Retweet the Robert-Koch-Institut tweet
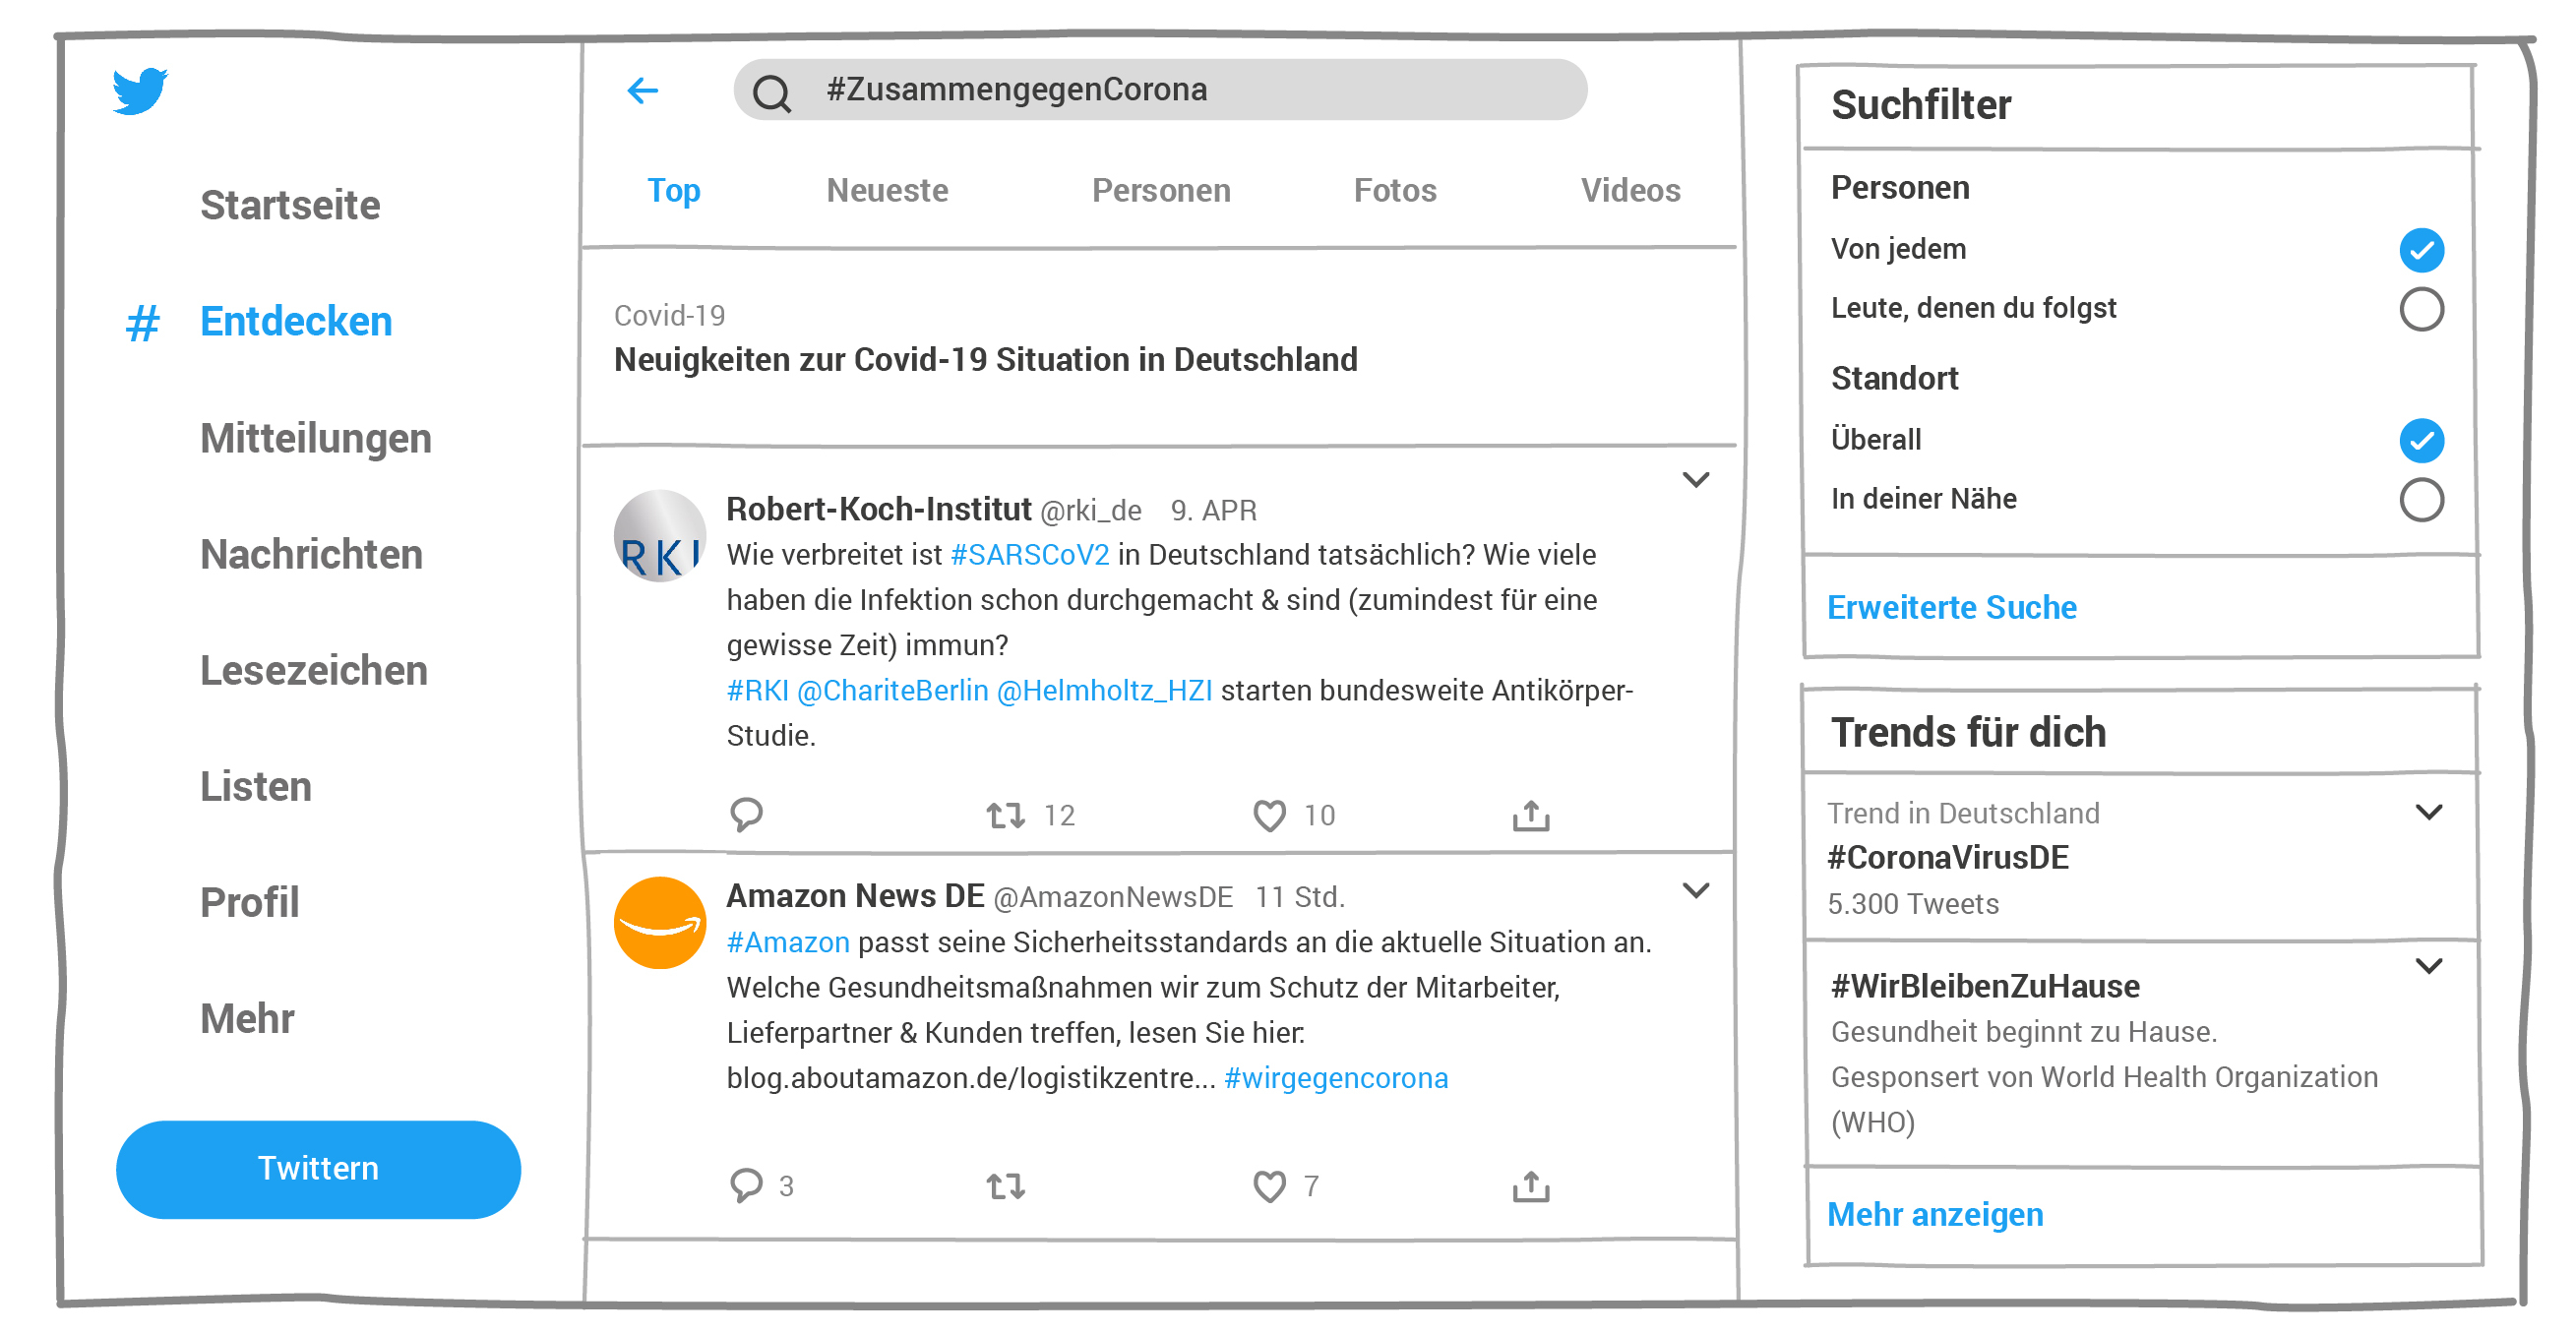The height and width of the screenshot is (1334, 2576). pos(1005,815)
